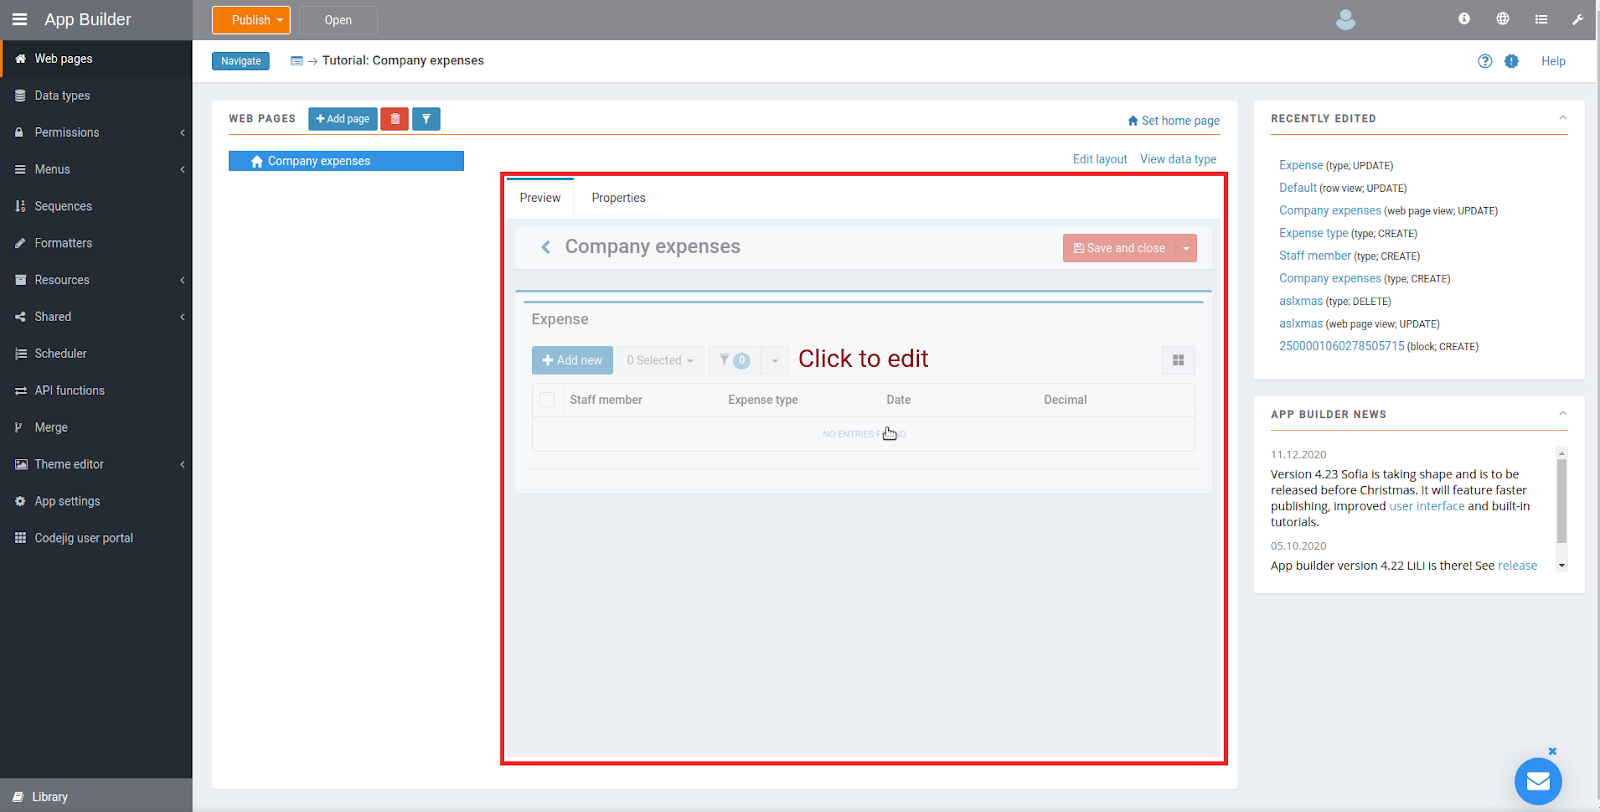The image size is (1600, 812).
Task: Select Company expenses page in tree
Action: (346, 161)
